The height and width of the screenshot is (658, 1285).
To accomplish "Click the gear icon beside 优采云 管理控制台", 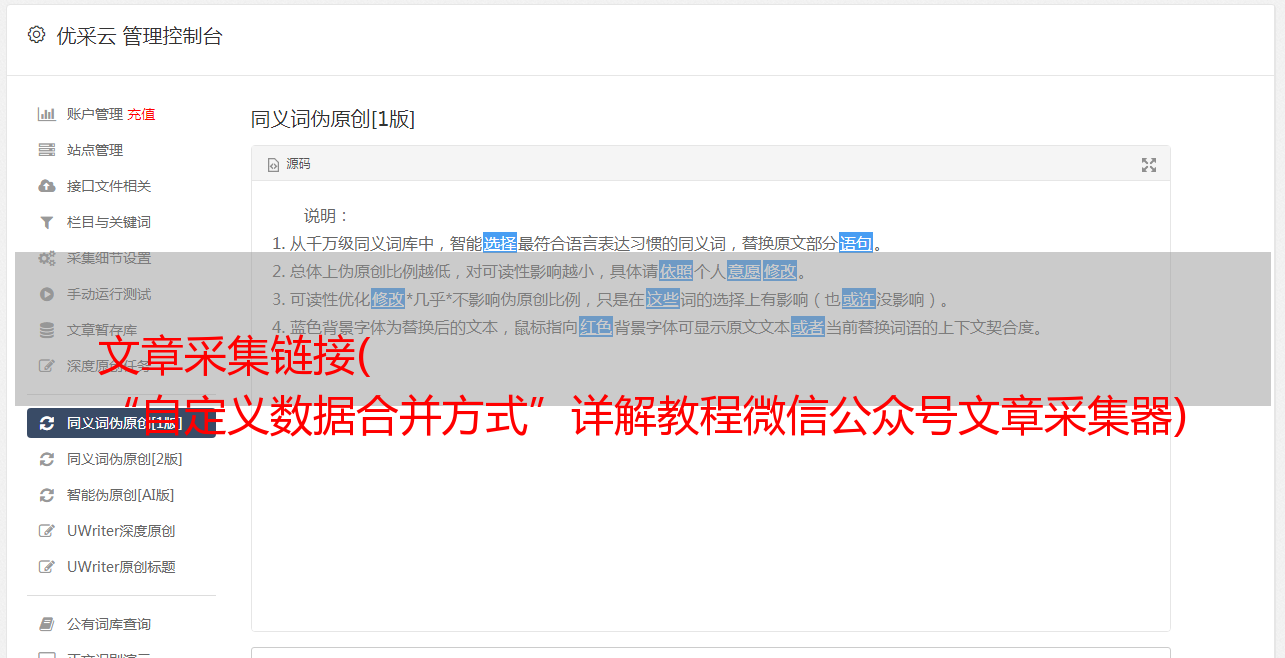I will point(37,35).
